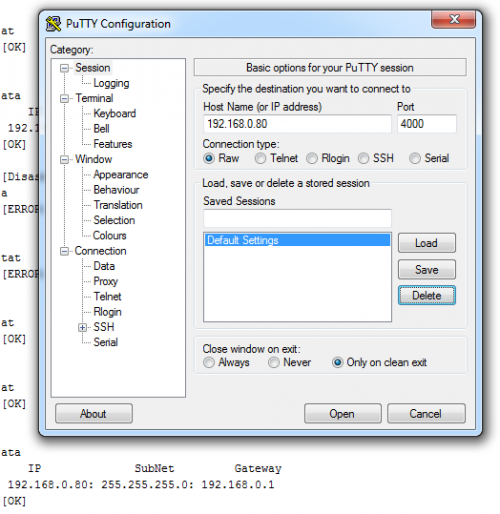Click the Cancel button
This screenshot has height=514, width=500.
426,414
